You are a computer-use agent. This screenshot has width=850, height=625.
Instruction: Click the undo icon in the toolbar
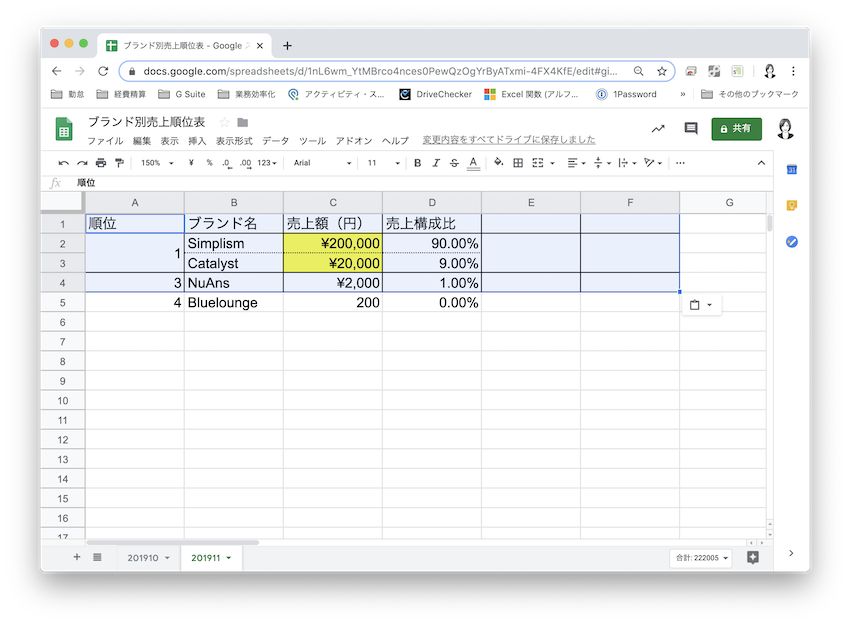coord(64,163)
